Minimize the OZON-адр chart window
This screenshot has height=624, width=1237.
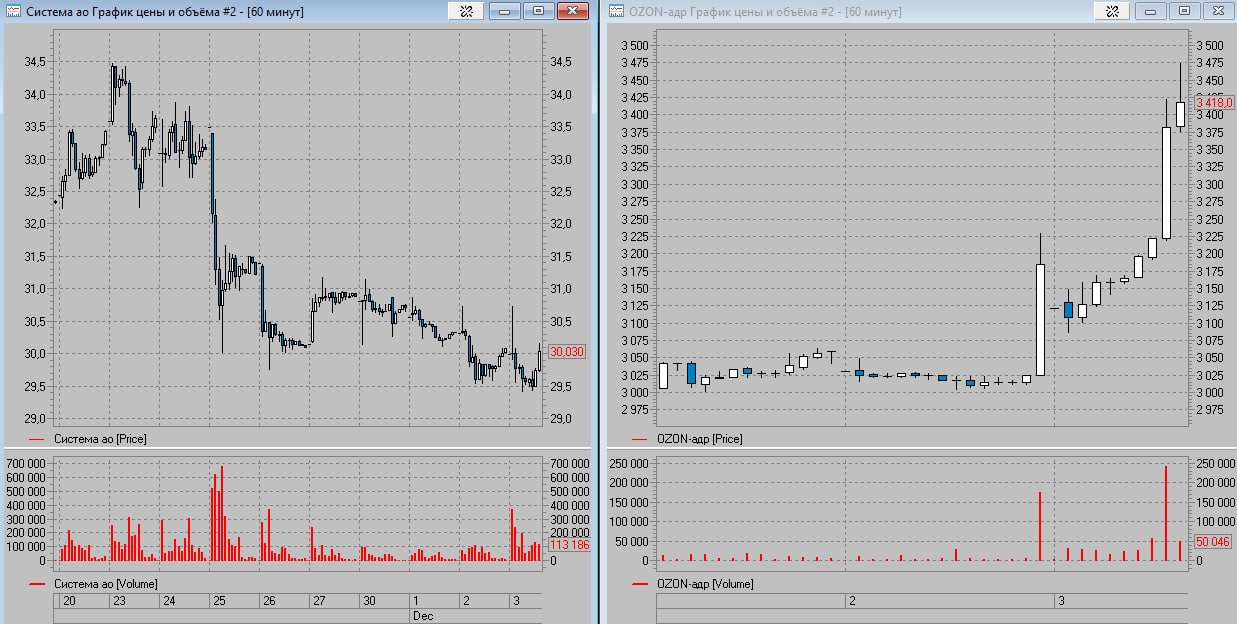[x=1151, y=11]
